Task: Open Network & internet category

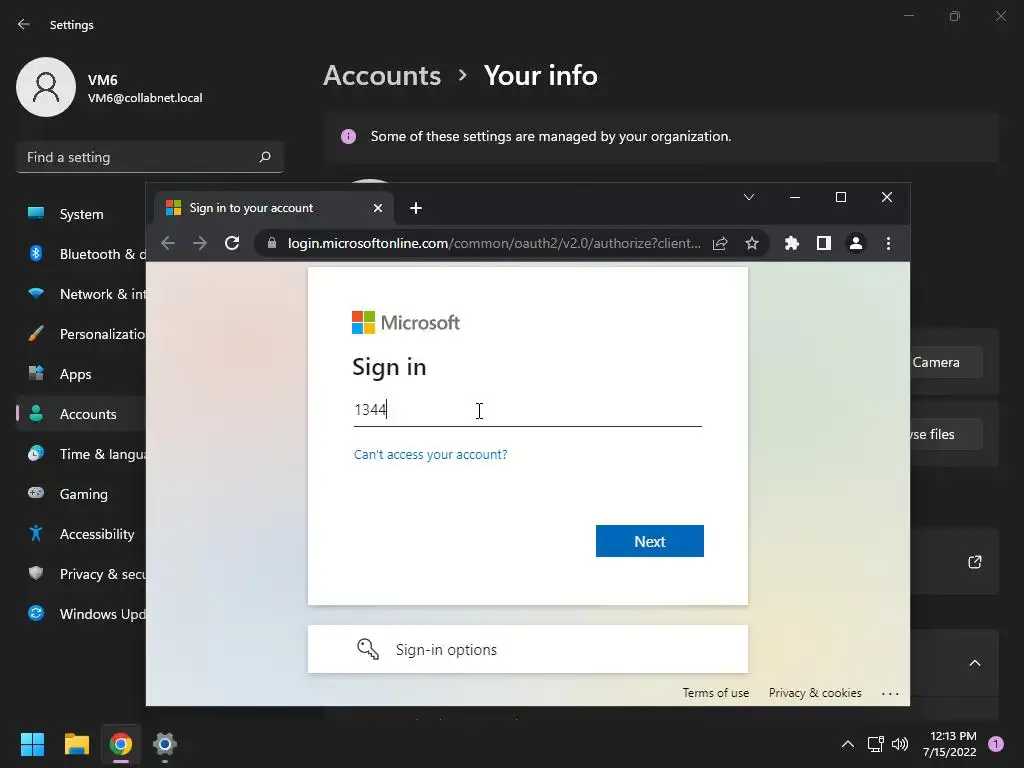Action: click(x=81, y=294)
